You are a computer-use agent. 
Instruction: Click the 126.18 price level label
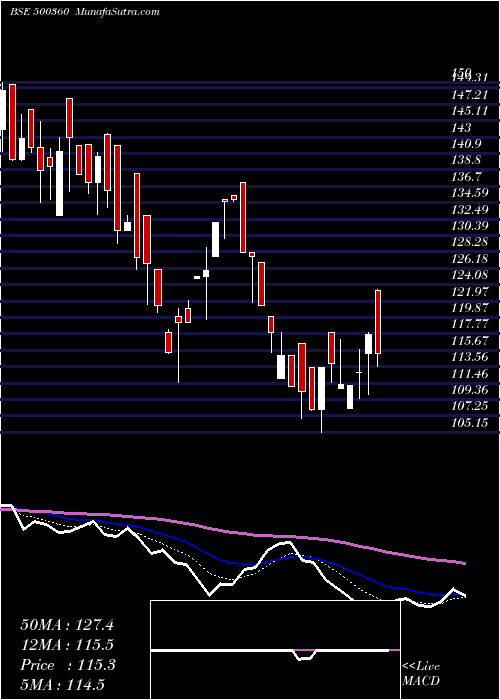tap(469, 258)
